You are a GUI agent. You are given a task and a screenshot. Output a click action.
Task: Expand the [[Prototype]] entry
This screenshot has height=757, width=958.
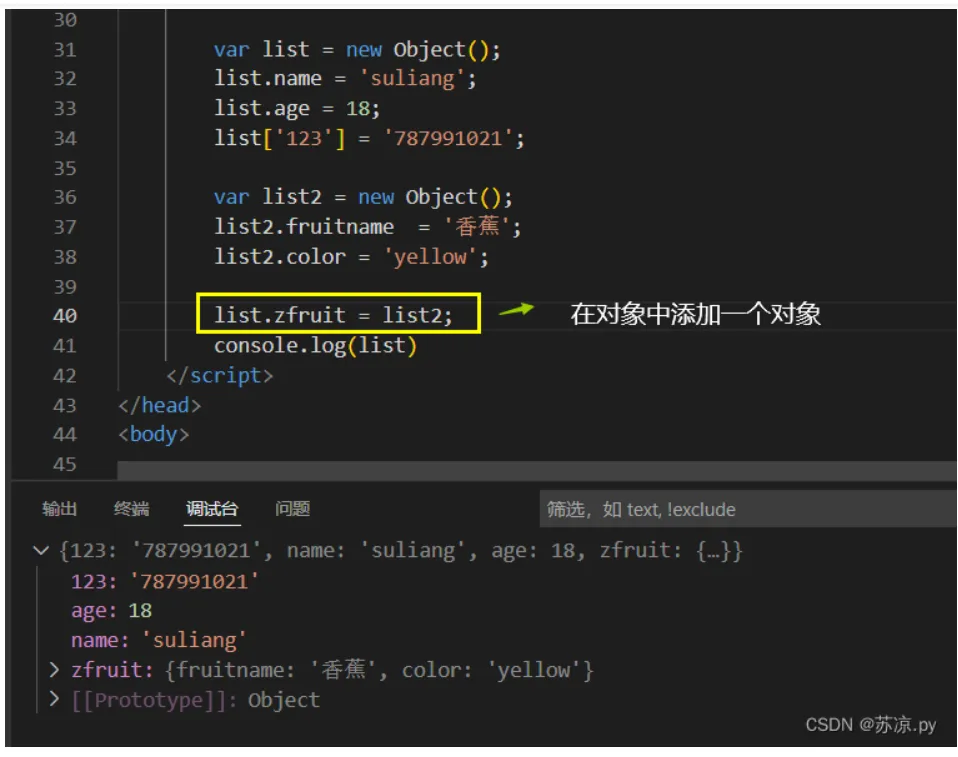[55, 698]
